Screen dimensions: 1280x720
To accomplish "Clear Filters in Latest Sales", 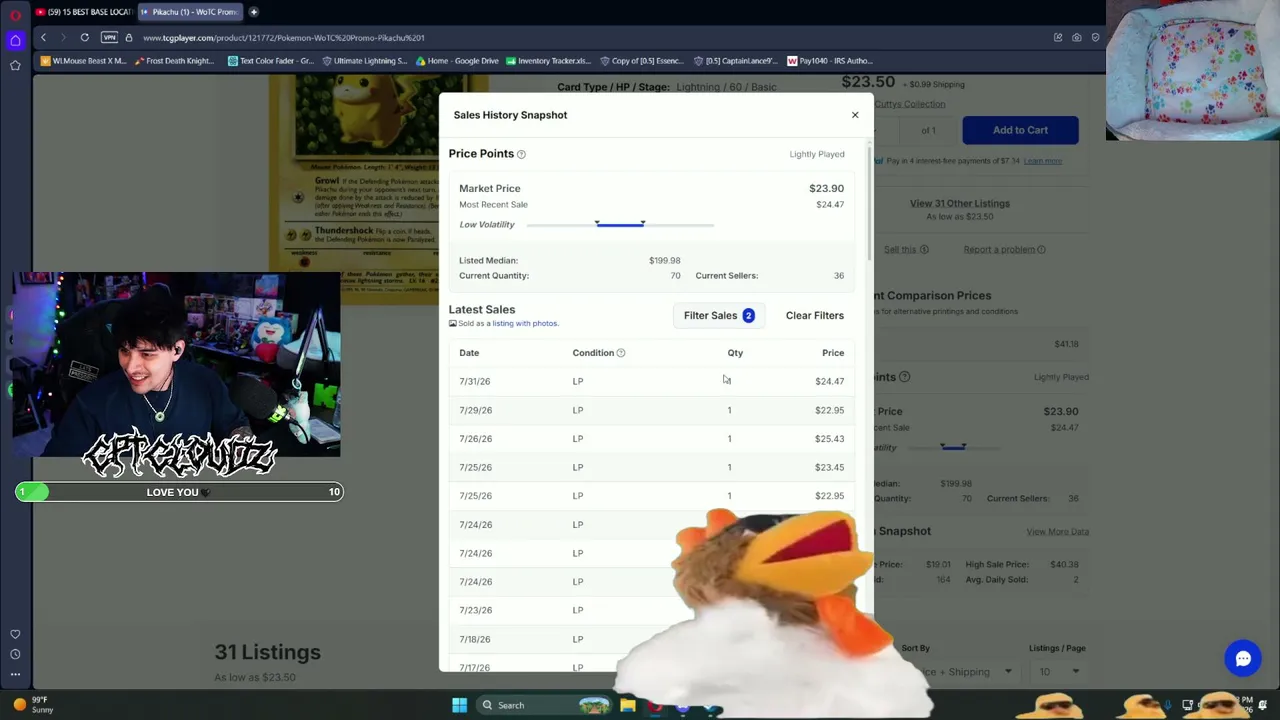I will click(x=815, y=316).
